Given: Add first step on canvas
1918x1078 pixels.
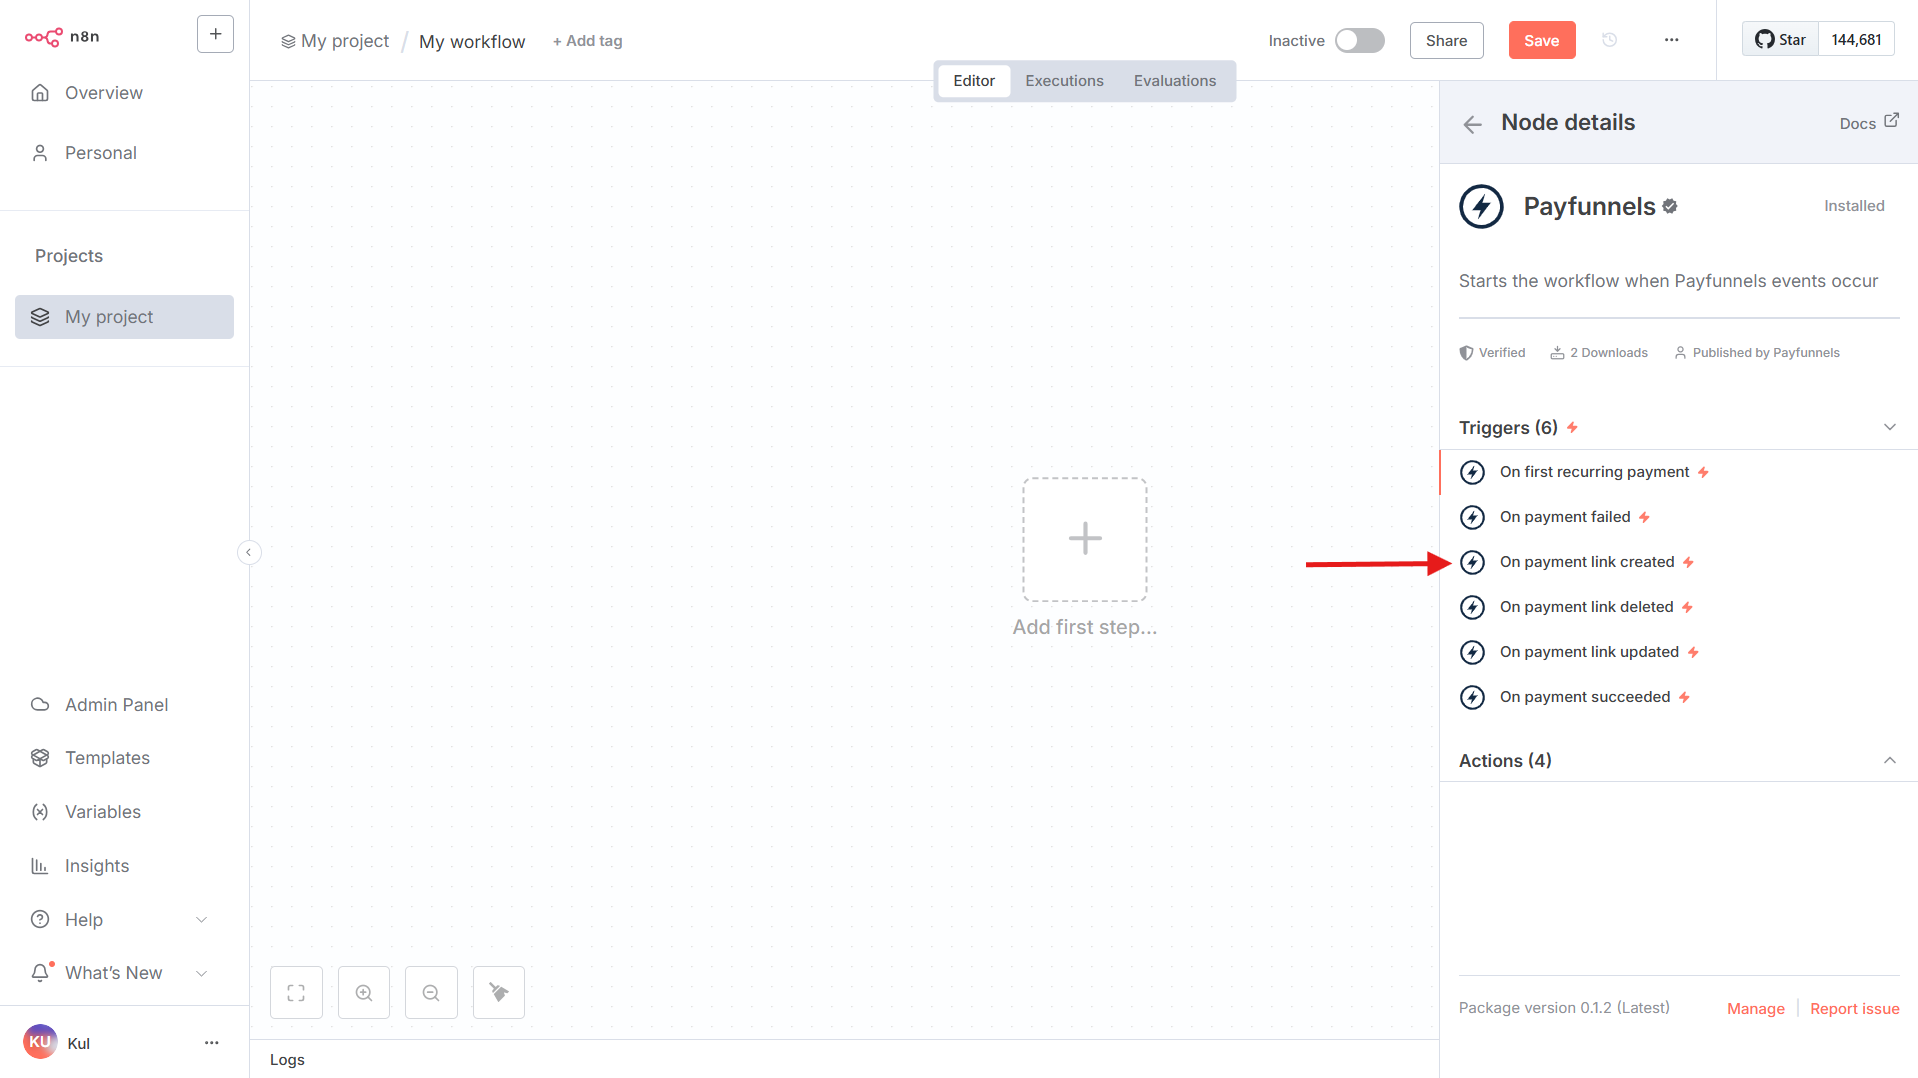Looking at the screenshot, I should (x=1084, y=539).
